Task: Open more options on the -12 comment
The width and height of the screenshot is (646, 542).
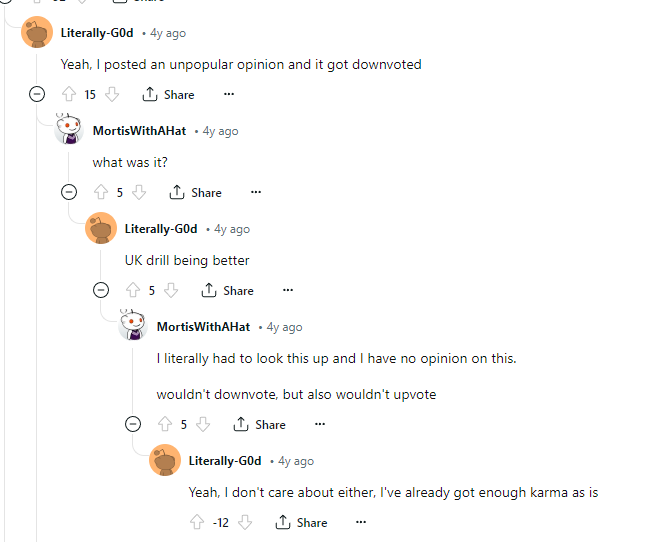Action: coord(361,522)
